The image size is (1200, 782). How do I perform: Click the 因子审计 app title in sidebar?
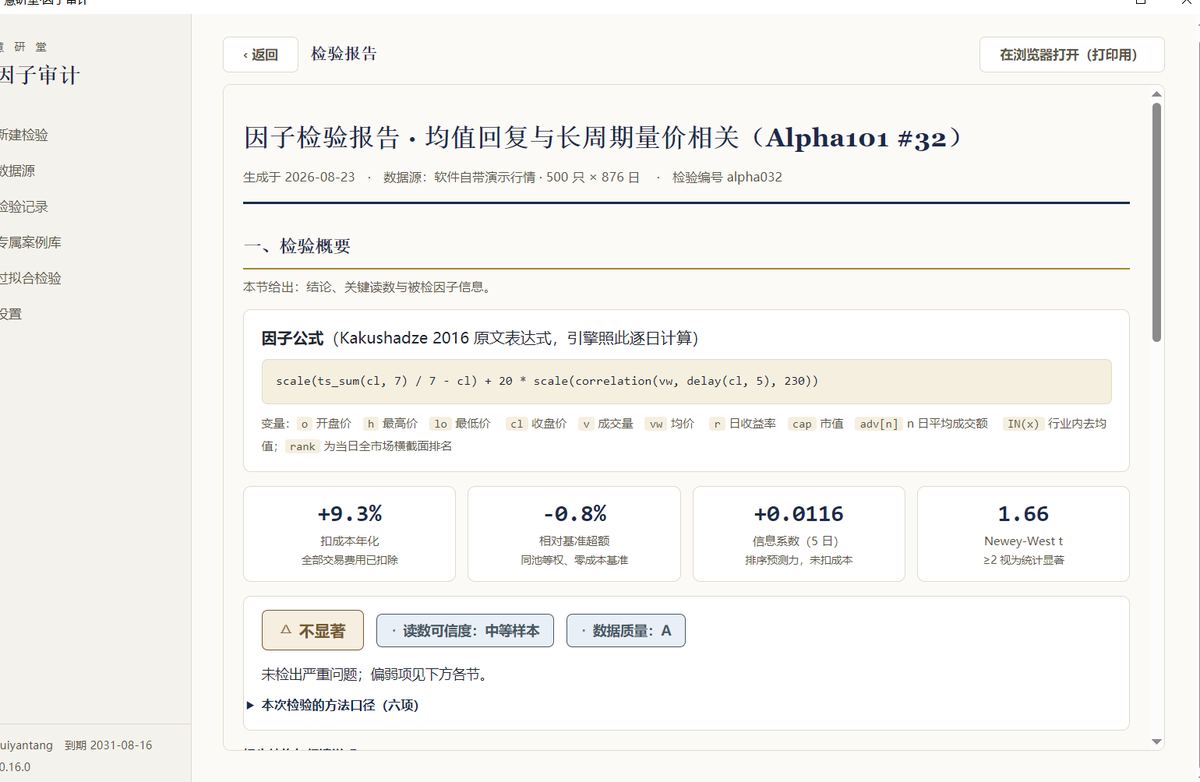pyautogui.click(x=39, y=76)
